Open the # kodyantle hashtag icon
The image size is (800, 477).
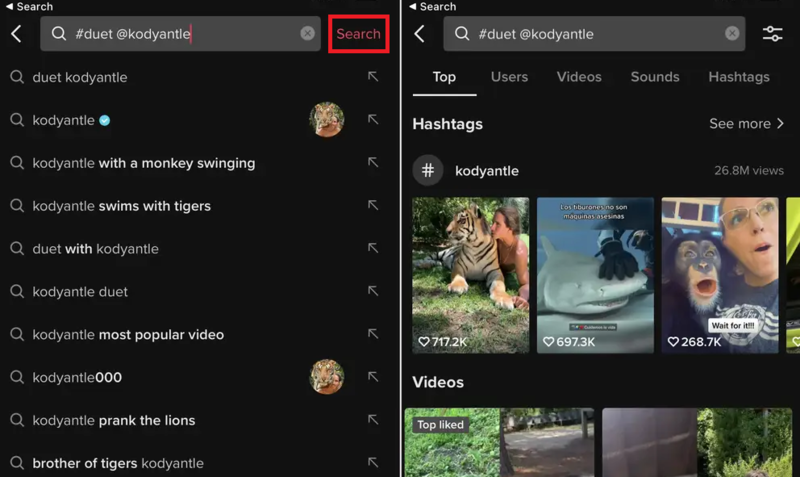tap(428, 170)
